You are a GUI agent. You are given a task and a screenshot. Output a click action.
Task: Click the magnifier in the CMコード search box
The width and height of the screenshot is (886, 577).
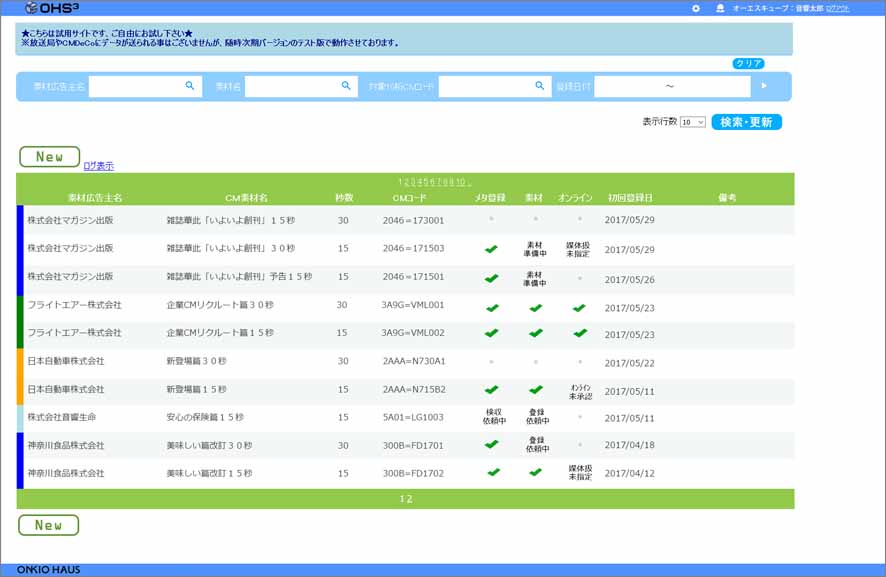coord(540,86)
